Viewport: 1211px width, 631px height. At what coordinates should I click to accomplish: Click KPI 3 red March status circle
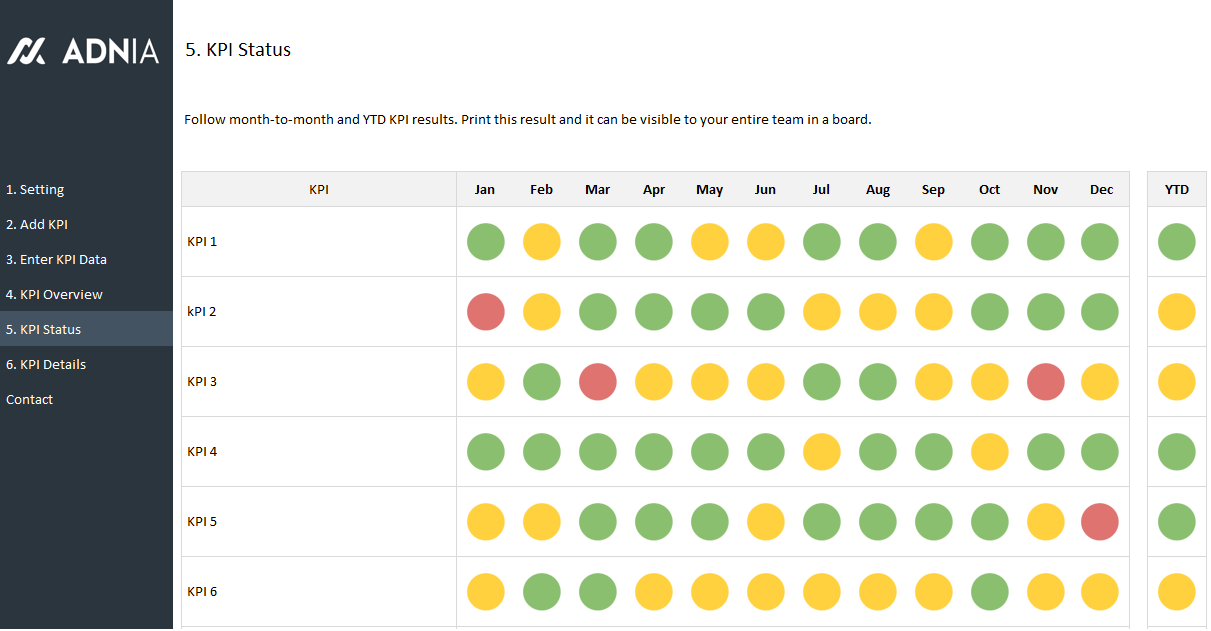click(598, 382)
